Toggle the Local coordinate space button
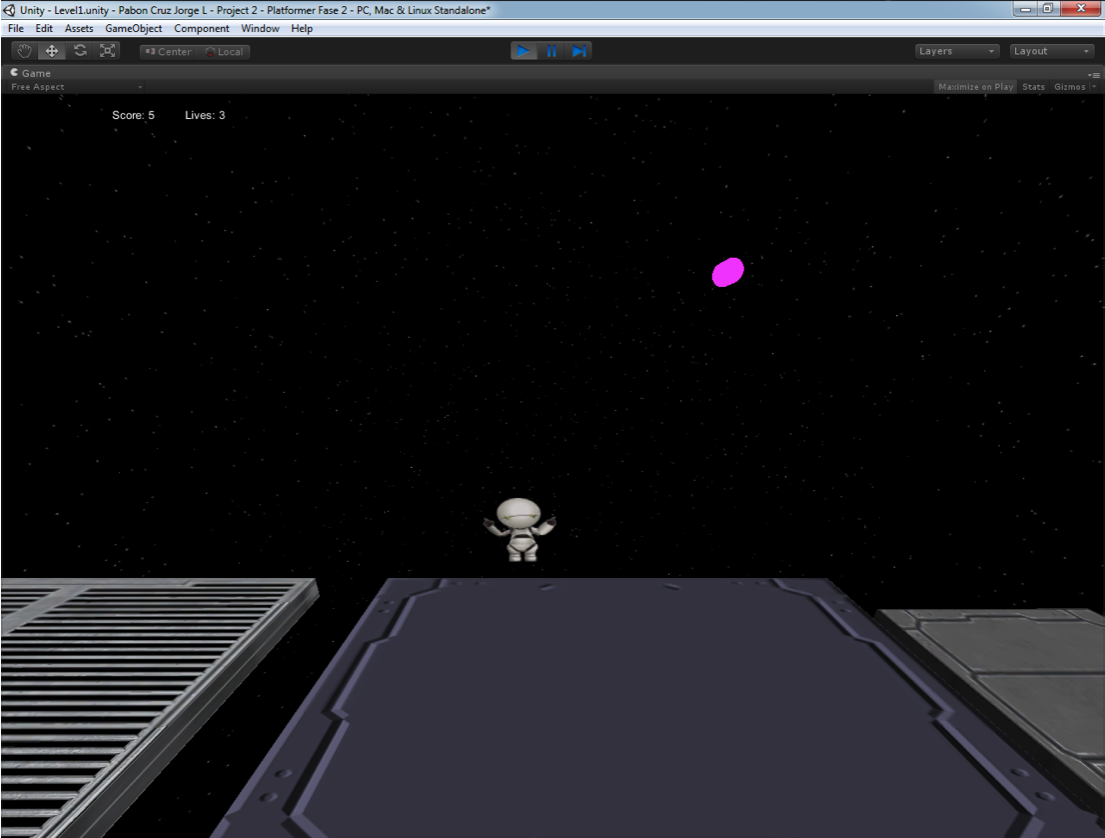Screen dimensions: 1105x838 224,52
